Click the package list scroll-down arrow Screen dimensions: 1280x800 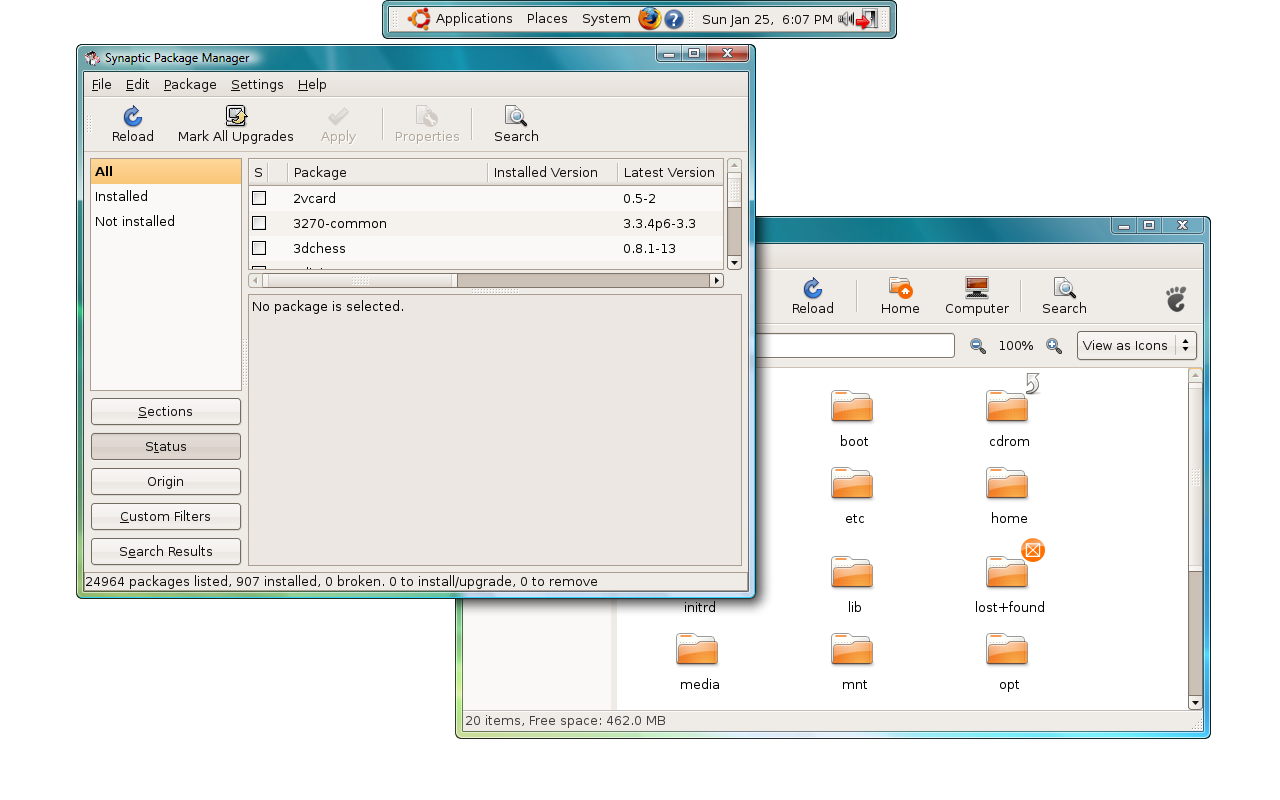click(x=734, y=263)
